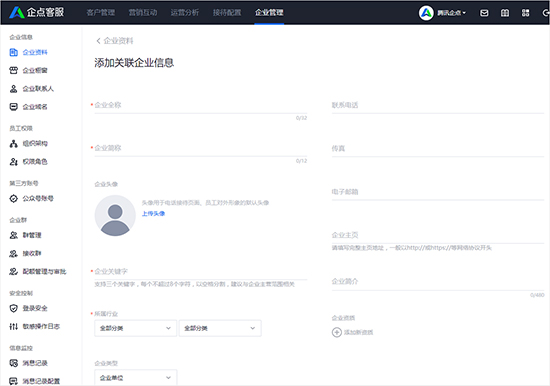Click the back chevron before 企业资料
The image size is (550, 386).
pyautogui.click(x=98, y=41)
